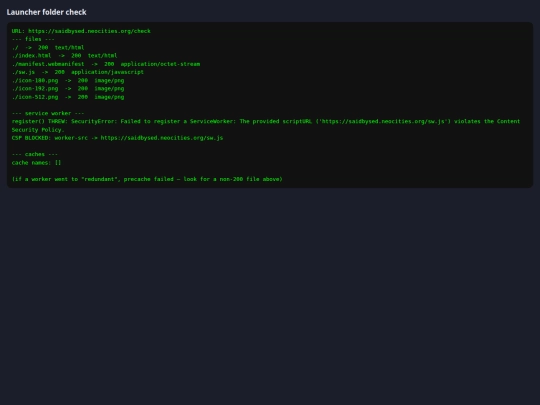Click the '--- service worker ---' section header
The width and height of the screenshot is (540, 405).
(x=48, y=113)
